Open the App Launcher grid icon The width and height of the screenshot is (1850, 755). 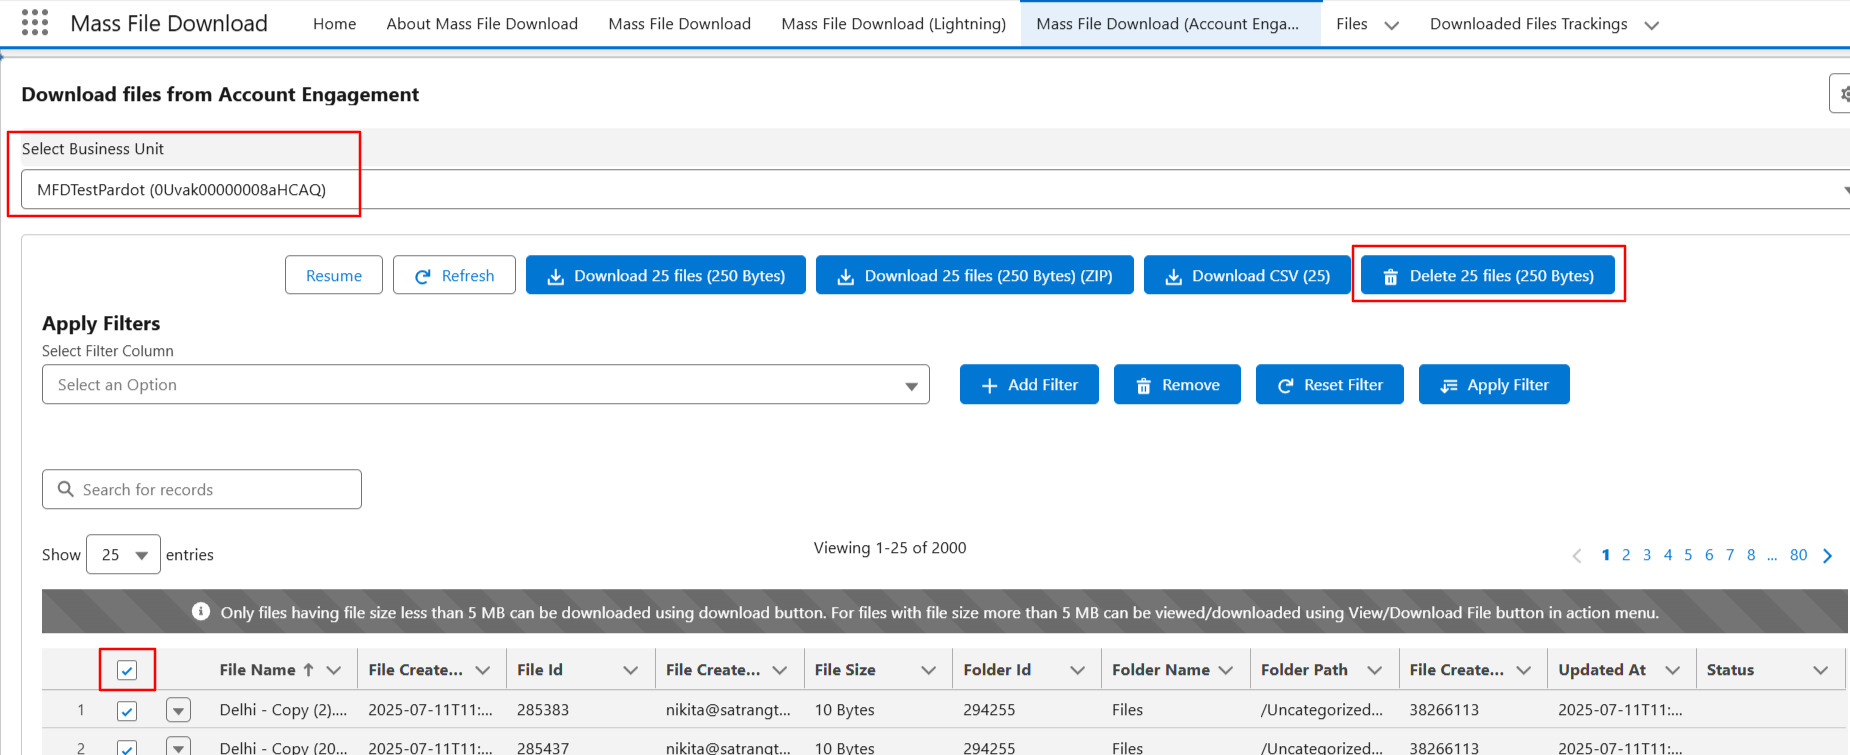(x=35, y=23)
